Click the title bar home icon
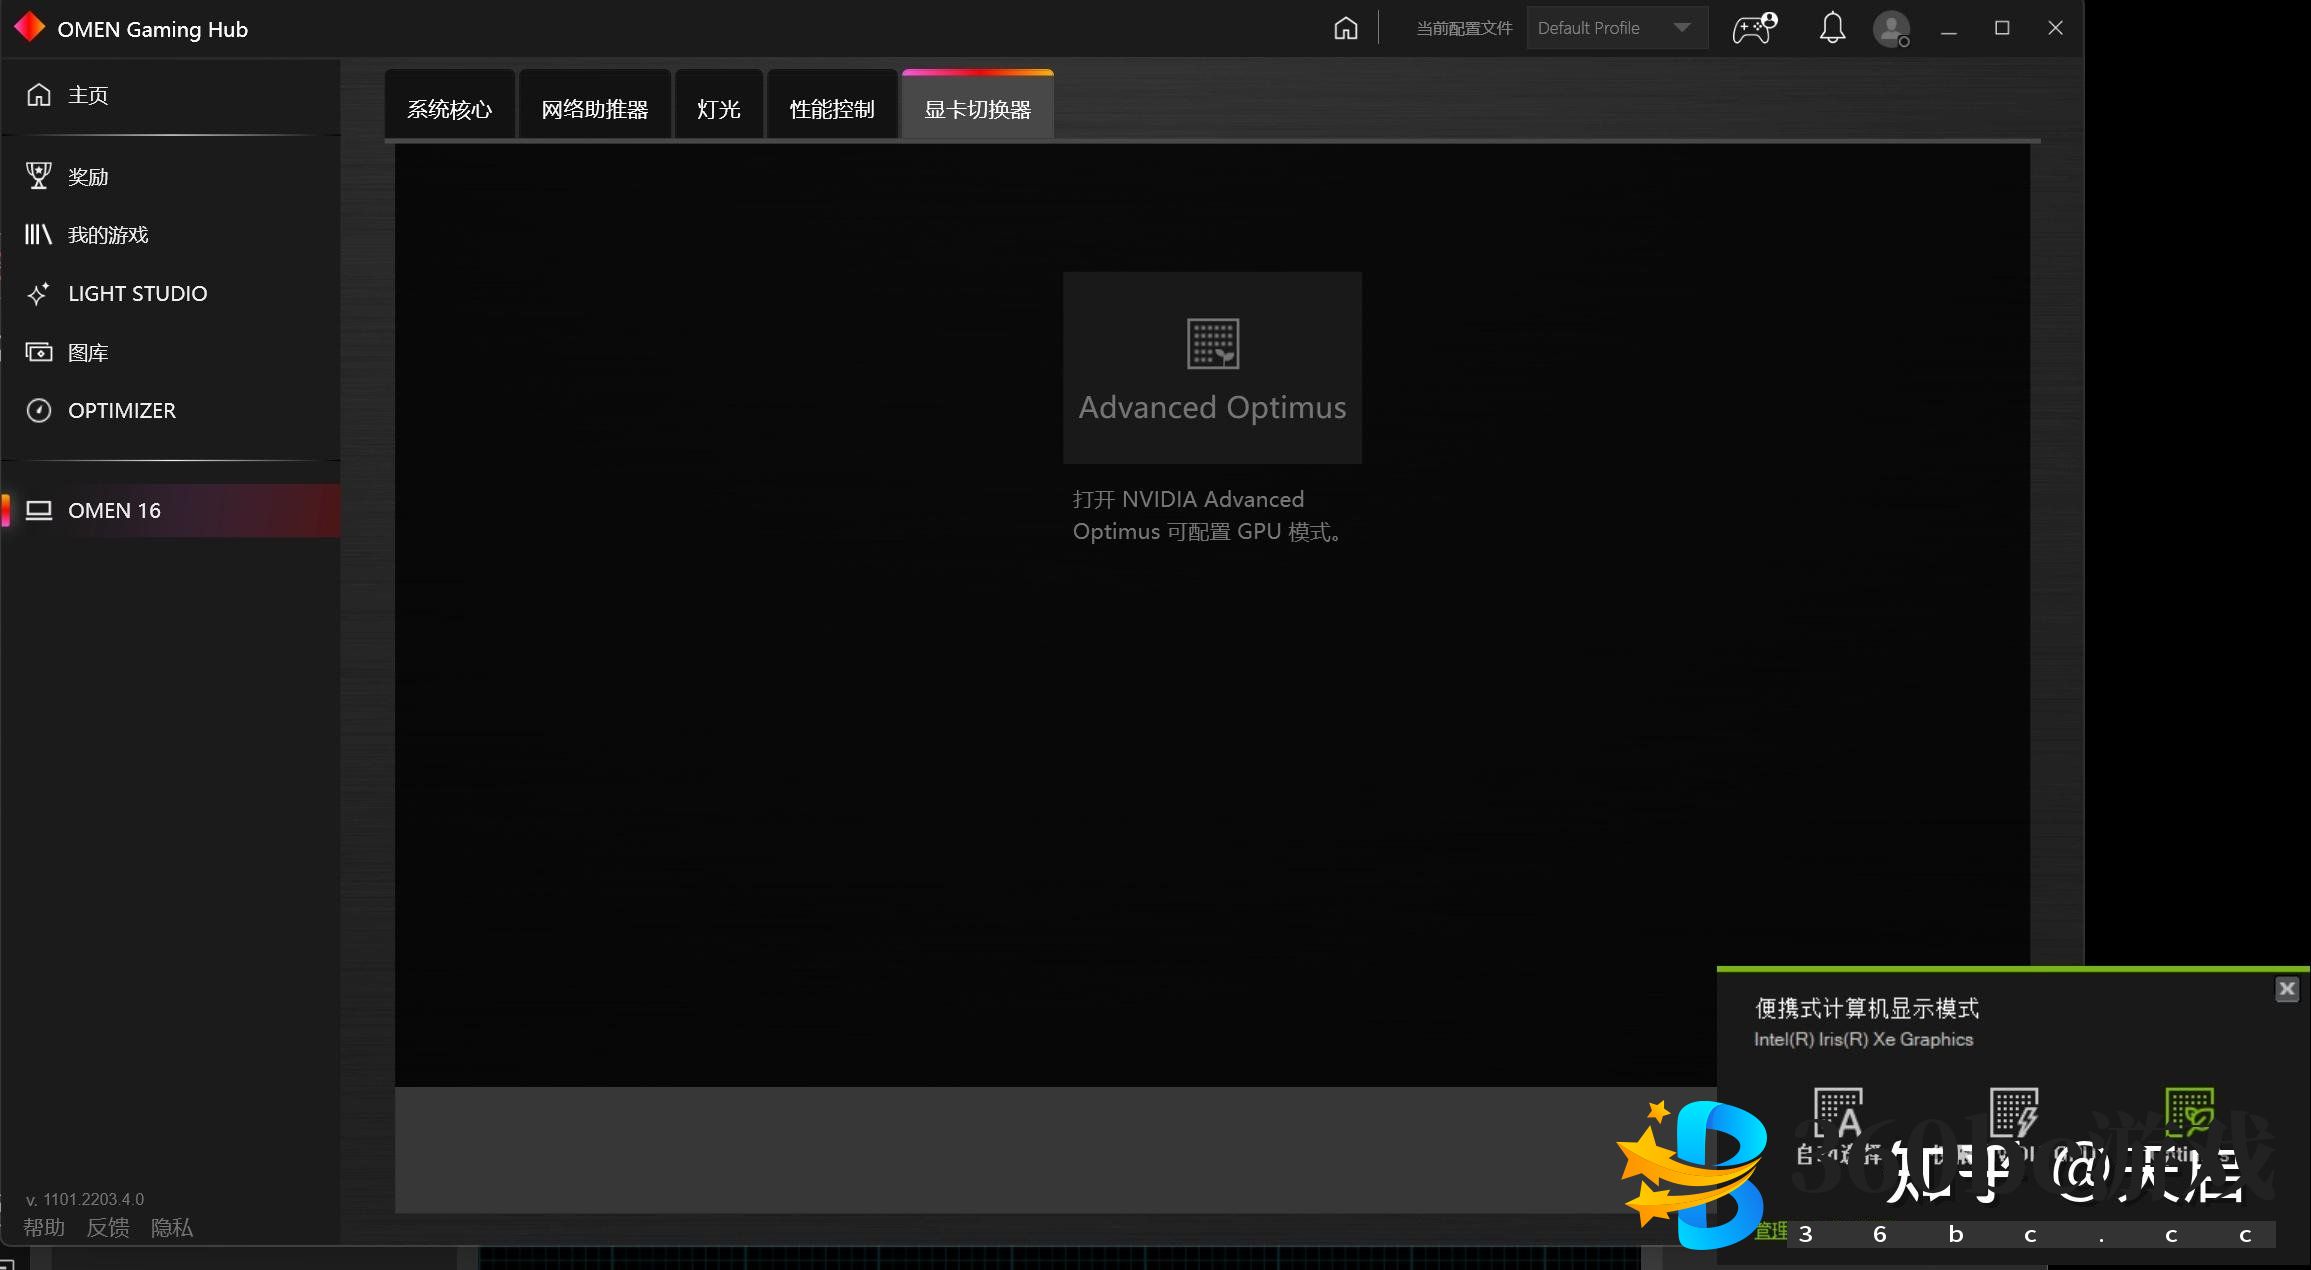 [1346, 28]
